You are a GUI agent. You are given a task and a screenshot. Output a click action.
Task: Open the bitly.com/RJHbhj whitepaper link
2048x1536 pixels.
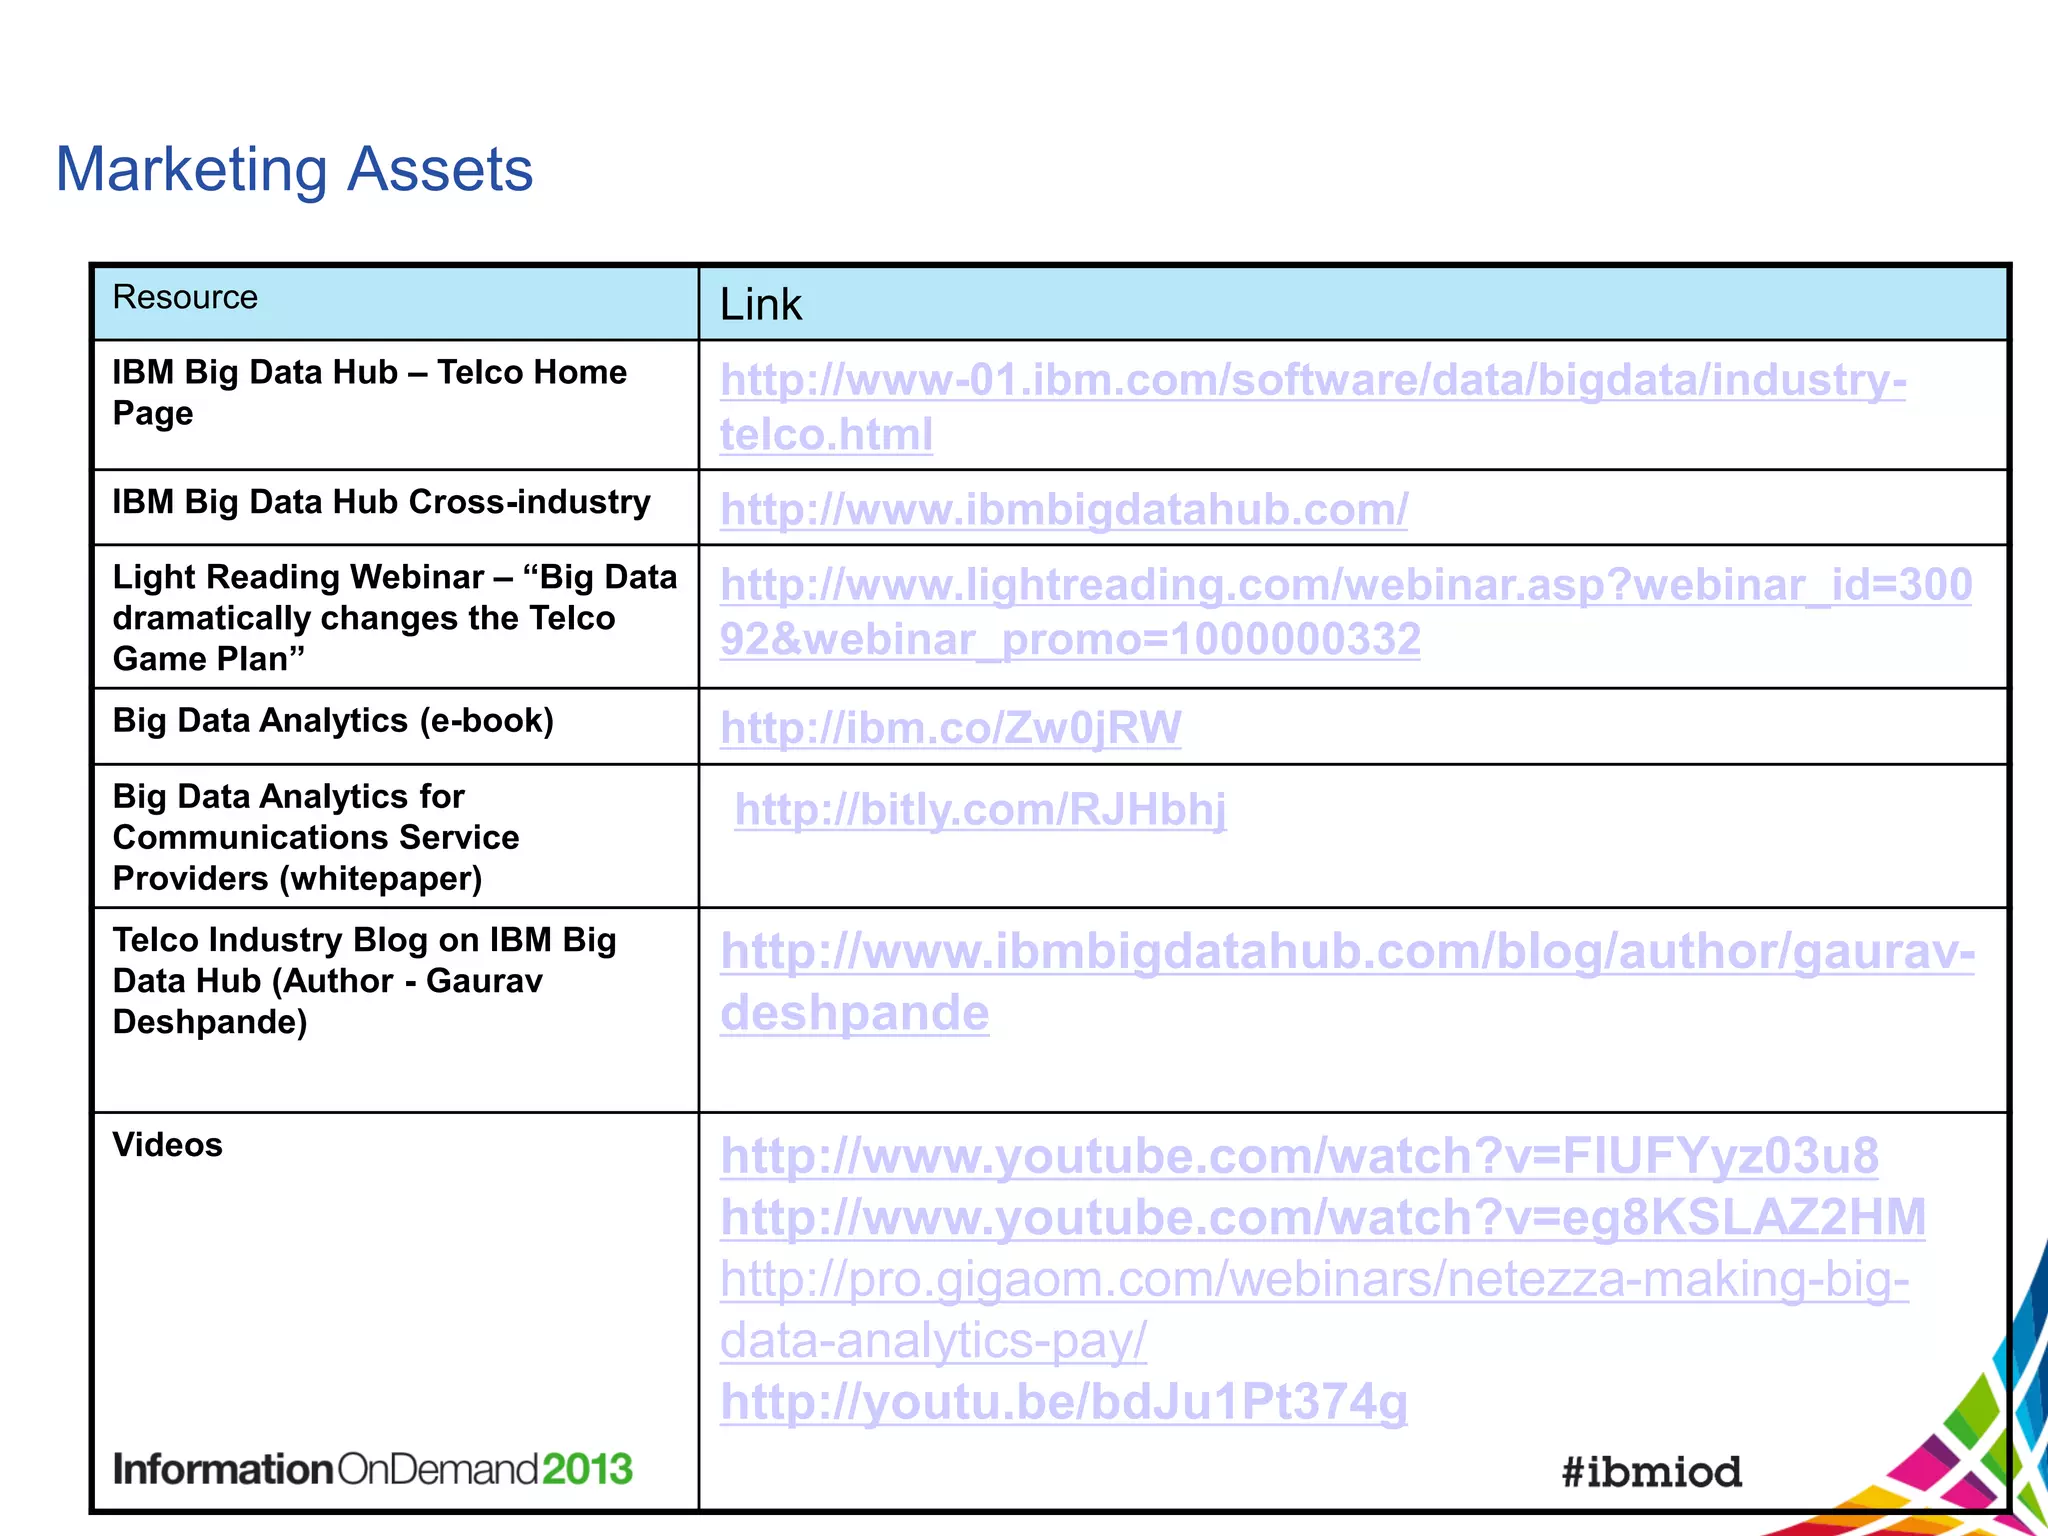[980, 810]
